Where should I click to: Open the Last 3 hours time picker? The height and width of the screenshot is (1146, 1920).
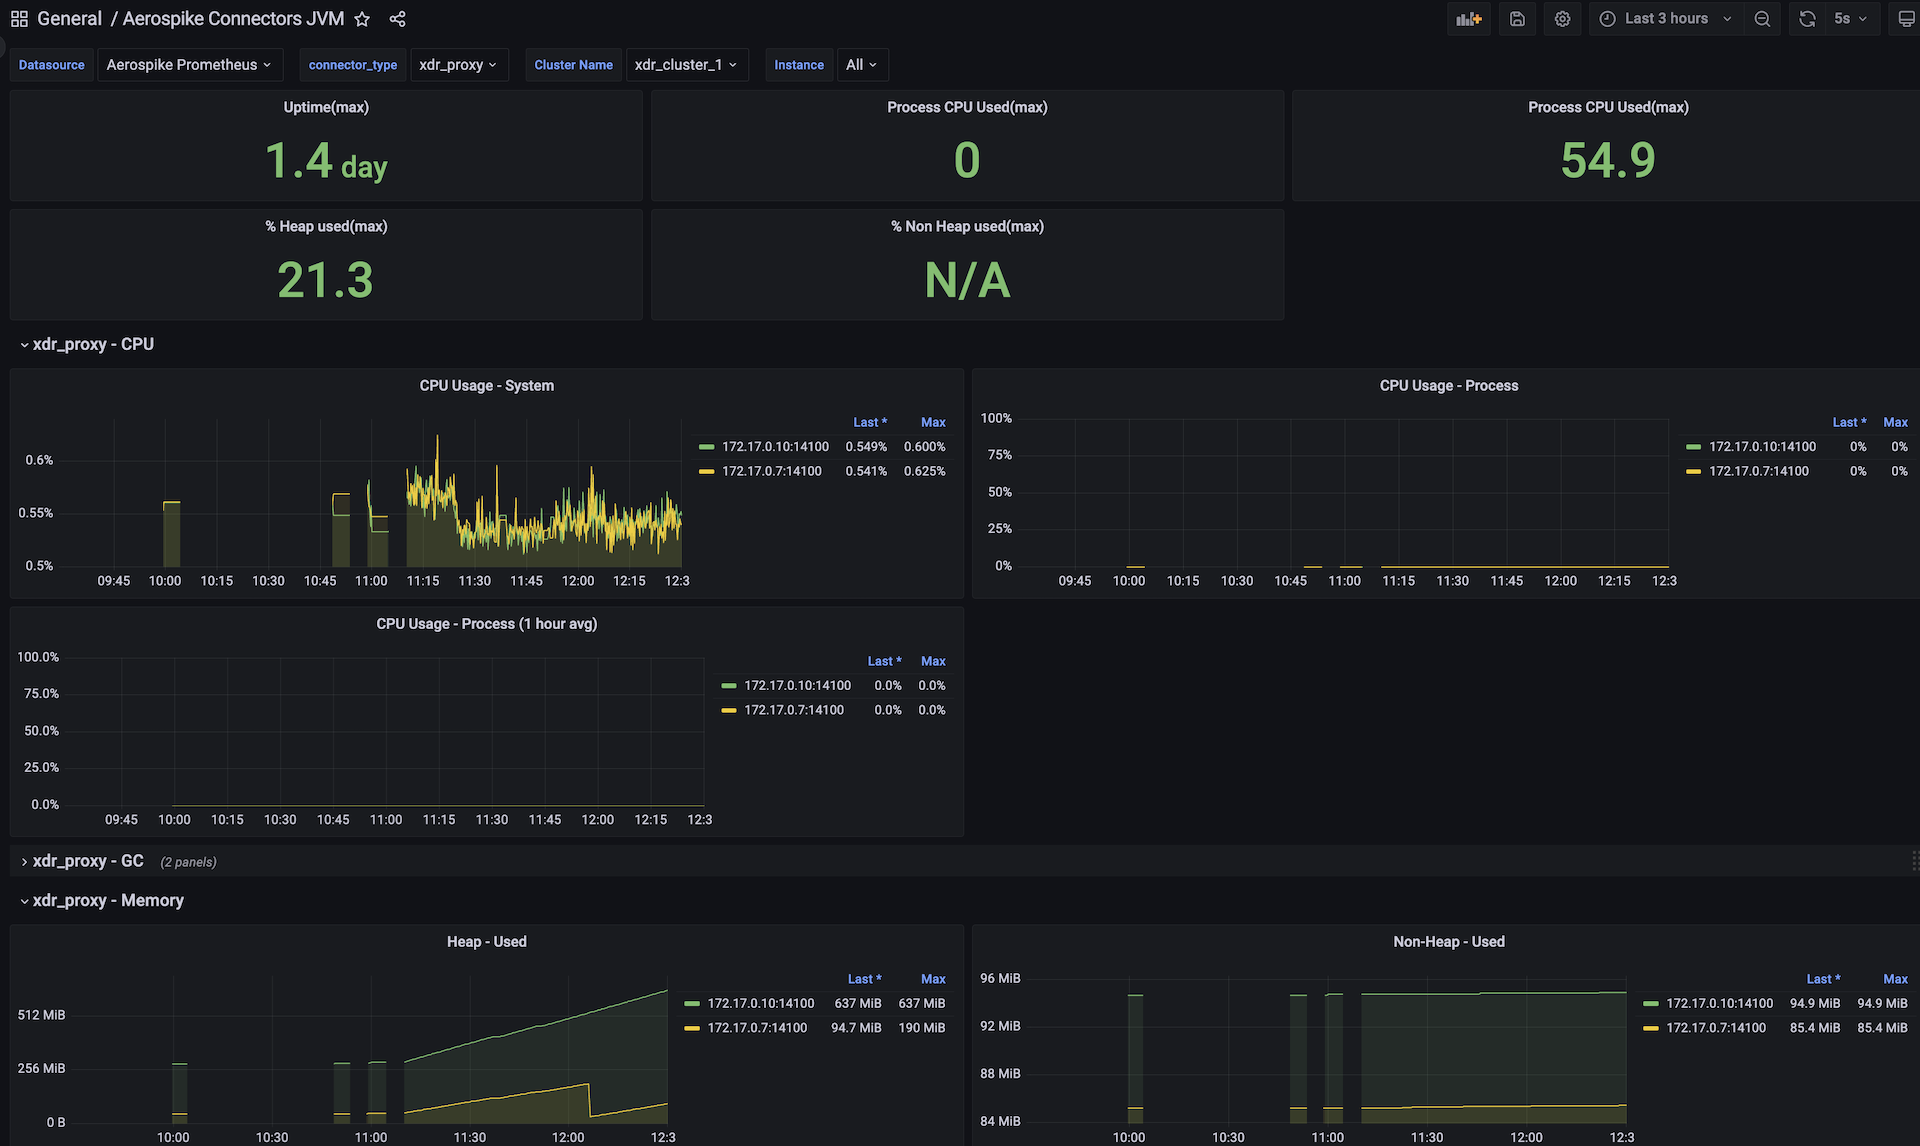[1666, 19]
